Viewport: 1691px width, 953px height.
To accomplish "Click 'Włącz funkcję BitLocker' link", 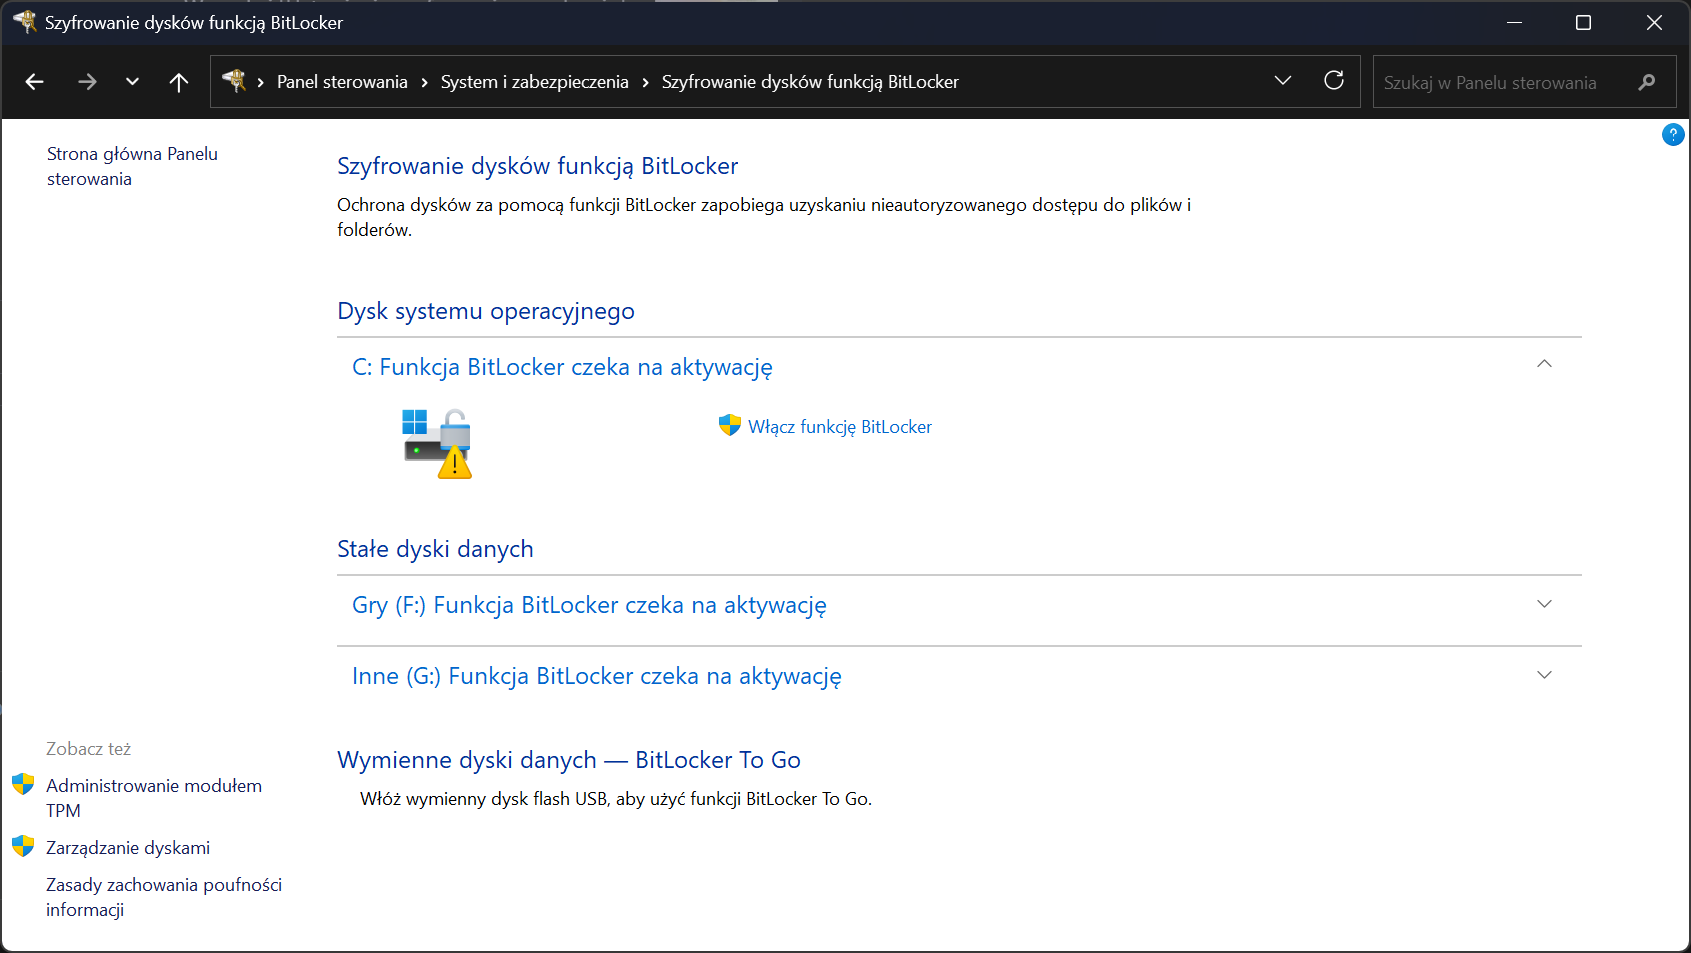I will tap(840, 427).
